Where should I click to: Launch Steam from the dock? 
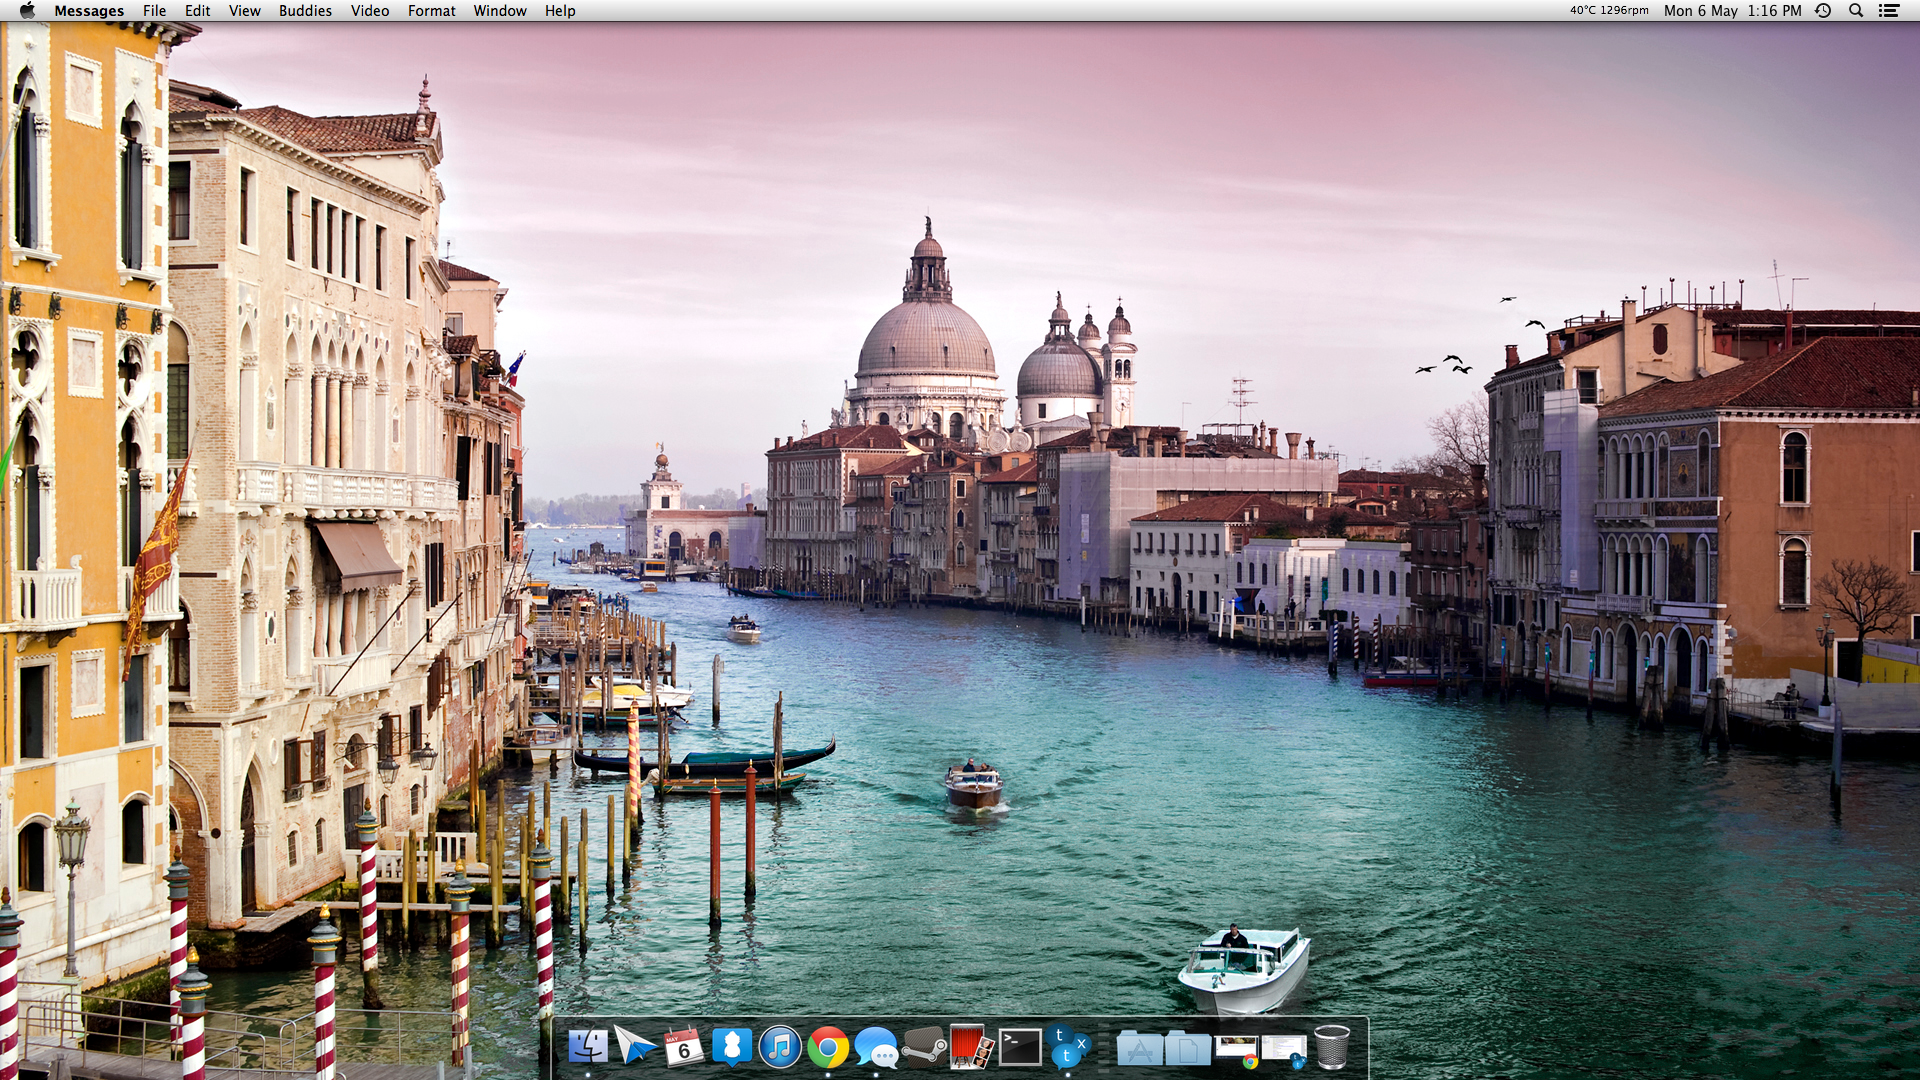click(924, 1047)
